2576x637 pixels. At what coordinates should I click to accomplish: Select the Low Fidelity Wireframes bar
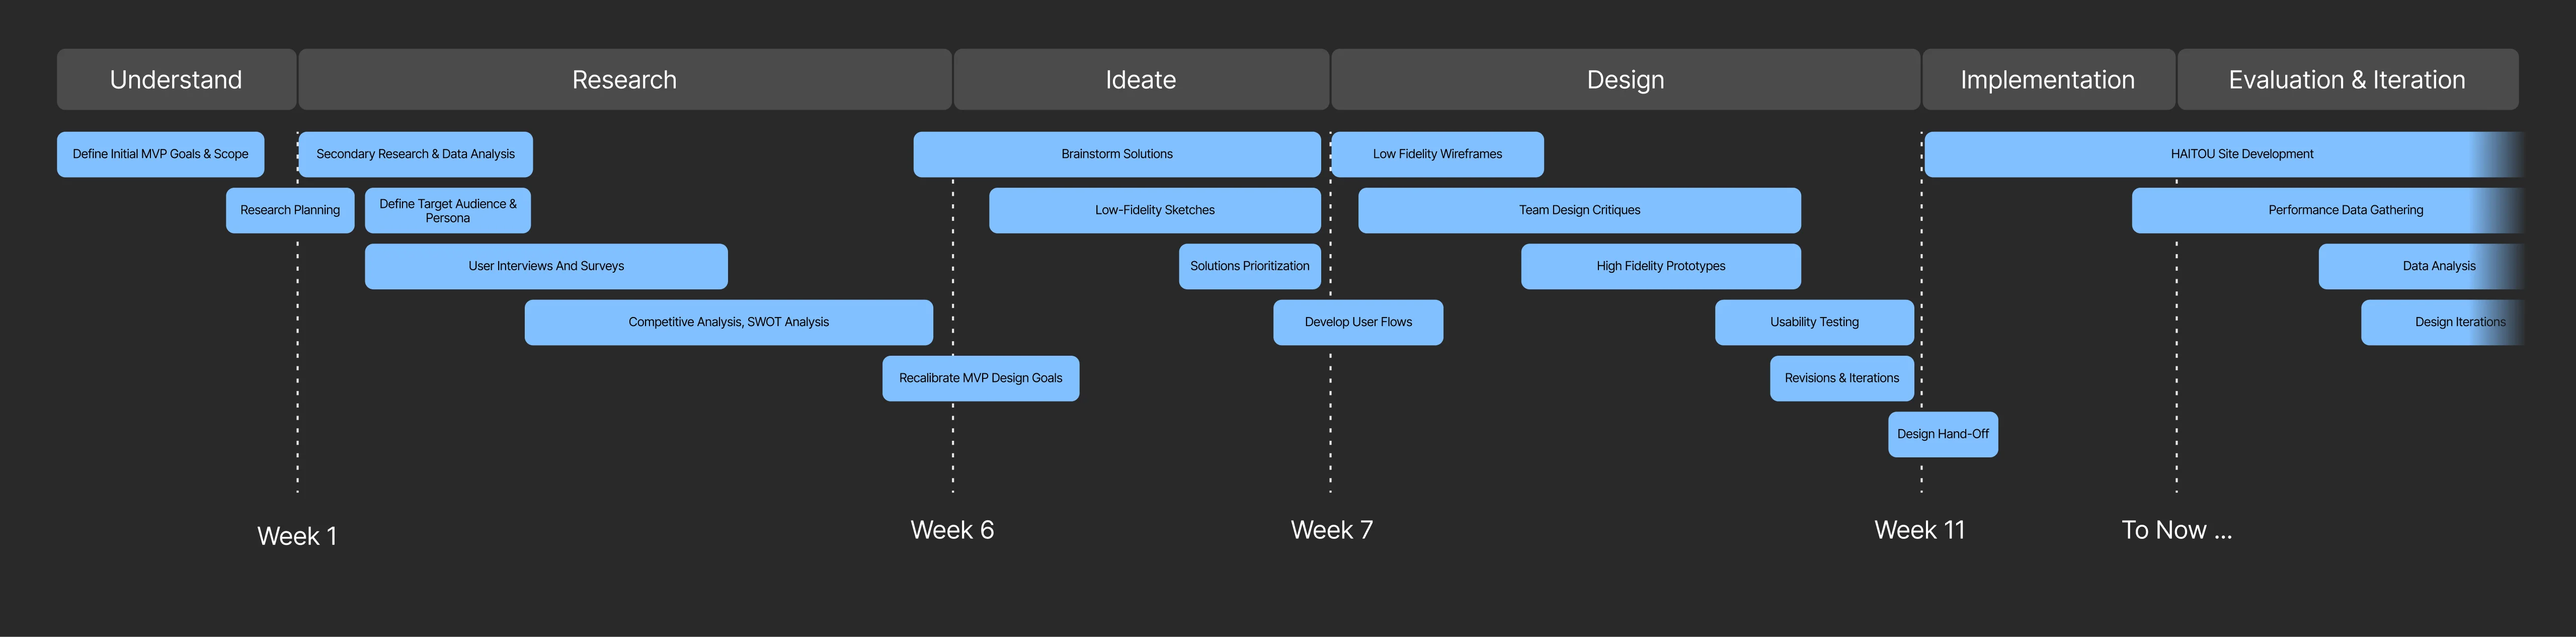click(1438, 154)
